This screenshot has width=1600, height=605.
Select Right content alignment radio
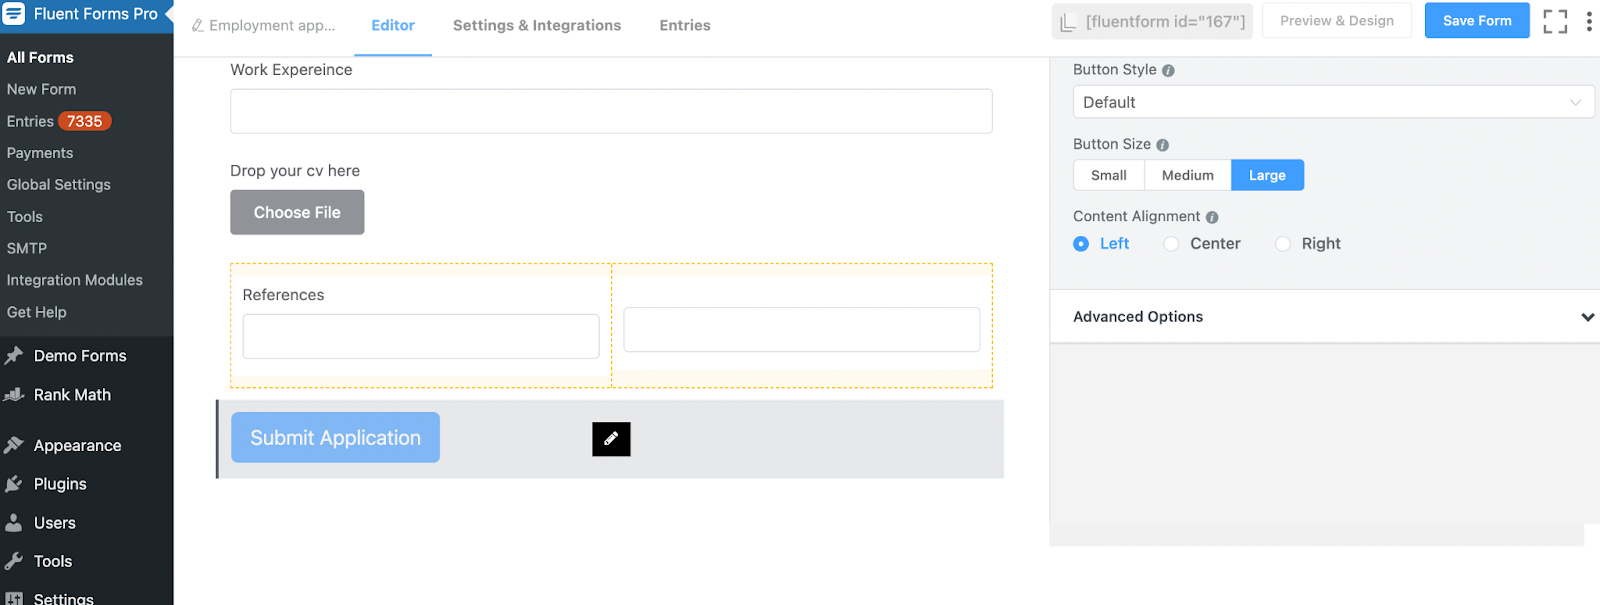[1283, 244]
